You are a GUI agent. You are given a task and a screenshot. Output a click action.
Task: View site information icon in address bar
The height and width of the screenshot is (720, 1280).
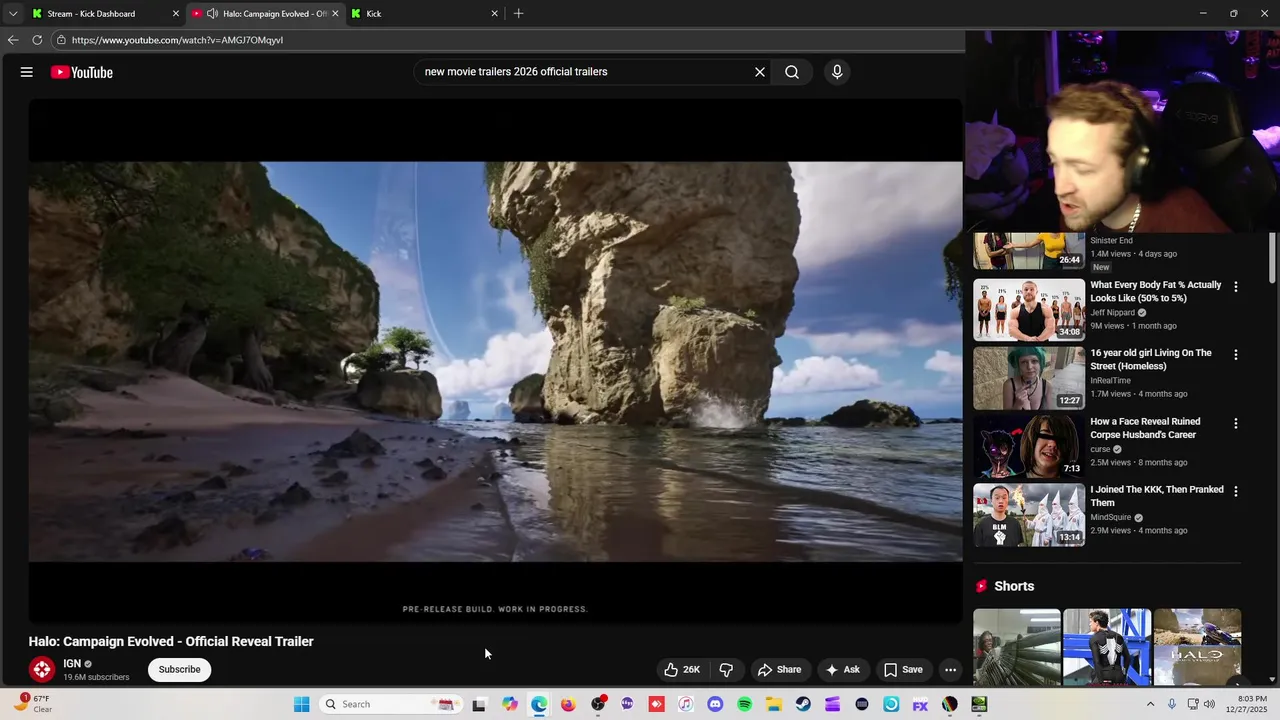point(61,40)
